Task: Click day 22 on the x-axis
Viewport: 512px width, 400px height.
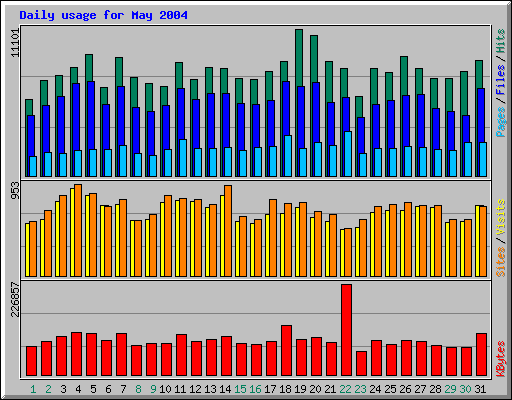Action: point(345,389)
